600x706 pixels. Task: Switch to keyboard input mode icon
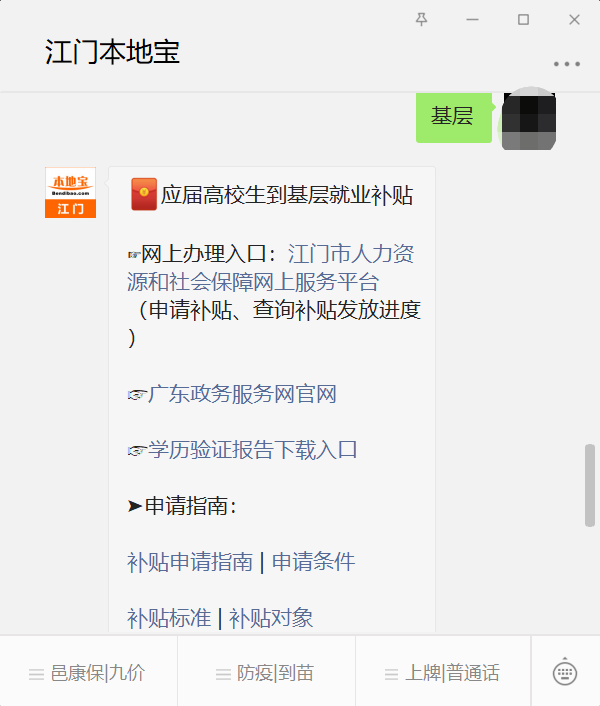pyautogui.click(x=565, y=673)
